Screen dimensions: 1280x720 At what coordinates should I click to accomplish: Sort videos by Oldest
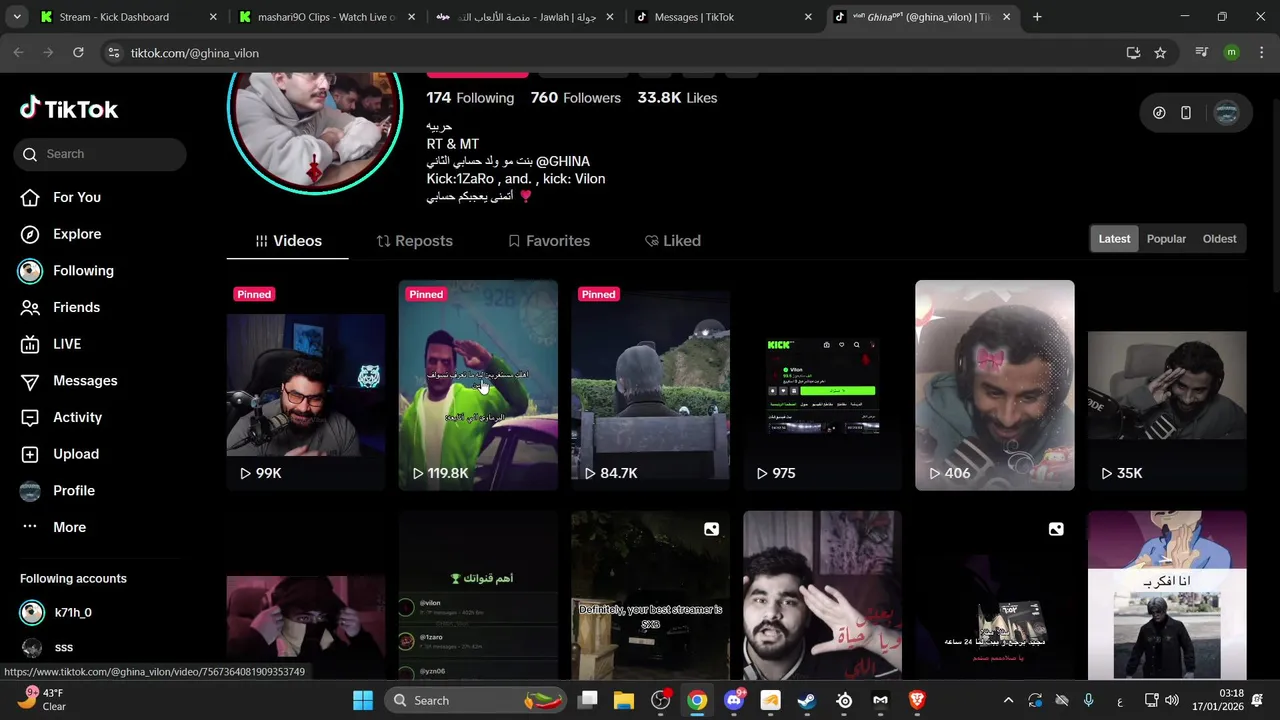tap(1219, 239)
